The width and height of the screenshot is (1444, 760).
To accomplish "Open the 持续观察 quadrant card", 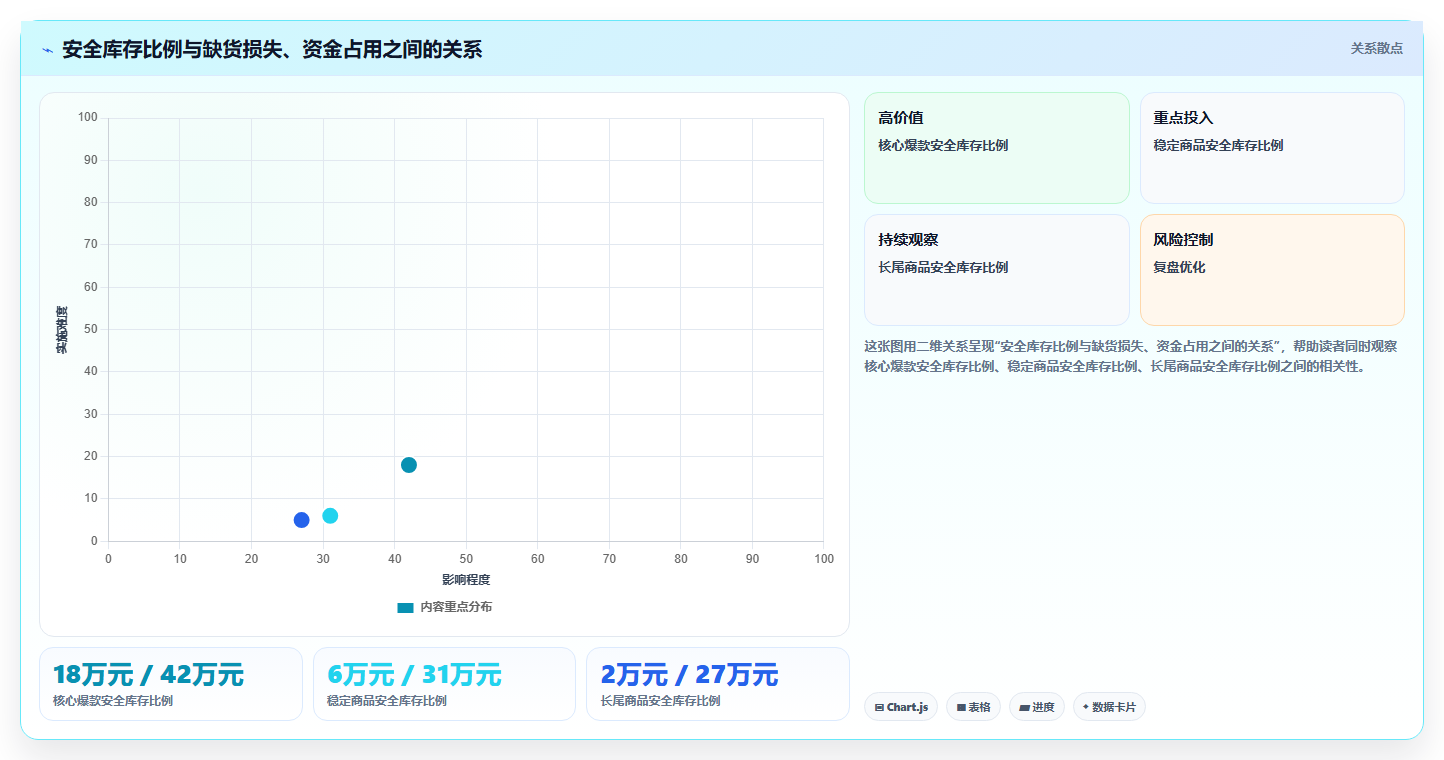I will [x=997, y=270].
